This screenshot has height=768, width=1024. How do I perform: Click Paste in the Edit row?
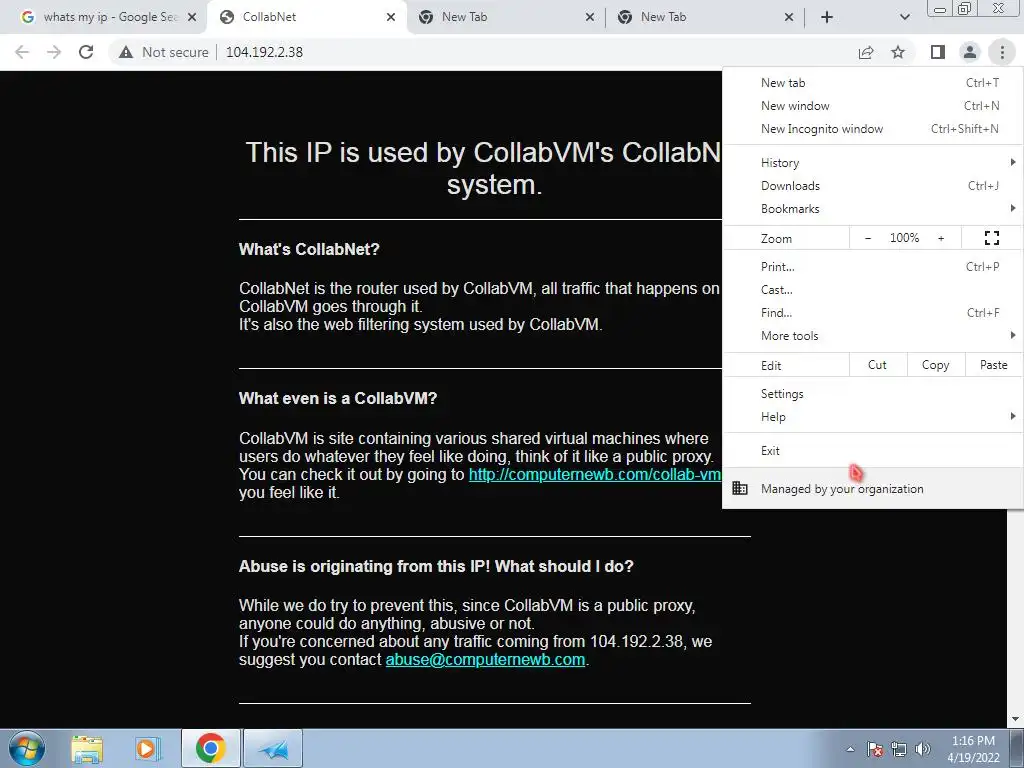993,365
